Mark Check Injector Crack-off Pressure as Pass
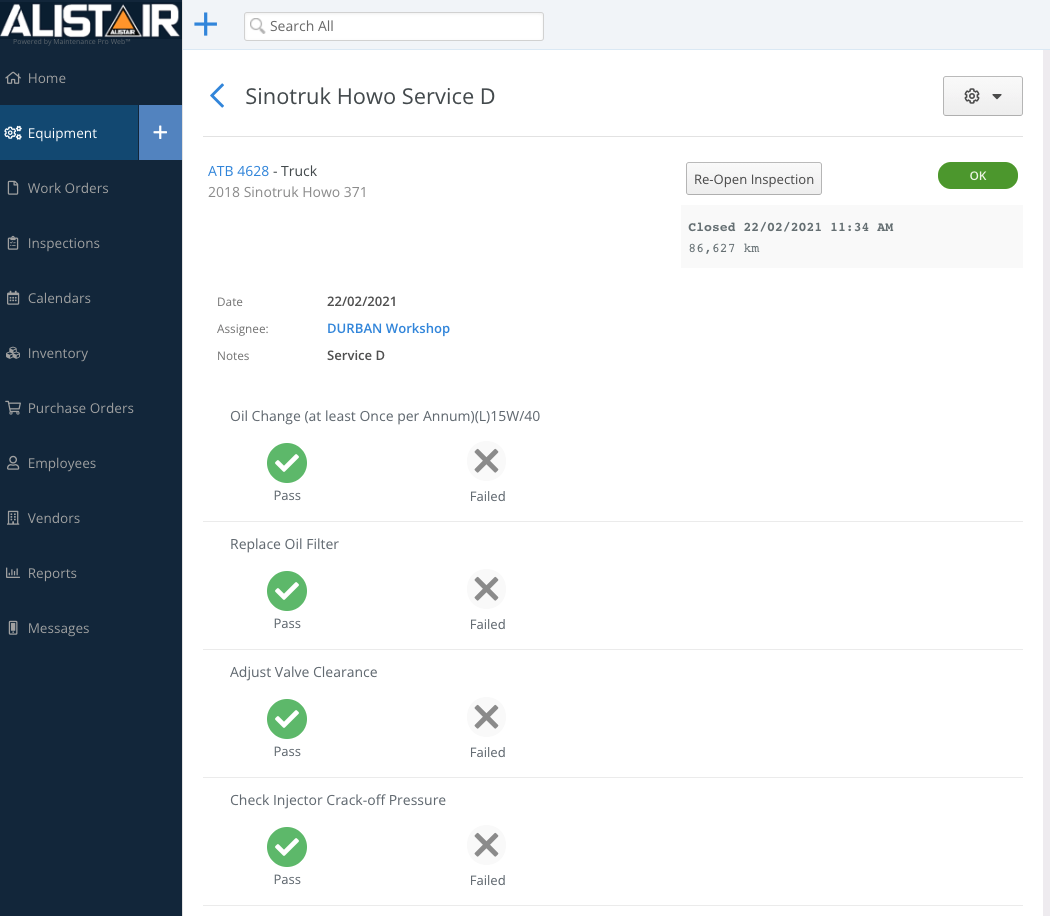The image size is (1050, 916). coord(287,846)
